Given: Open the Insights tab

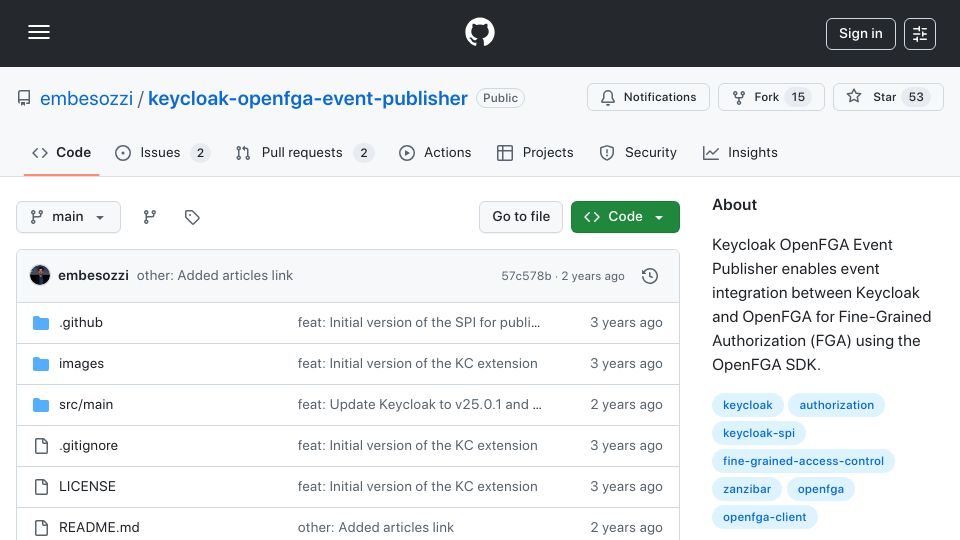Looking at the screenshot, I should 740,152.
